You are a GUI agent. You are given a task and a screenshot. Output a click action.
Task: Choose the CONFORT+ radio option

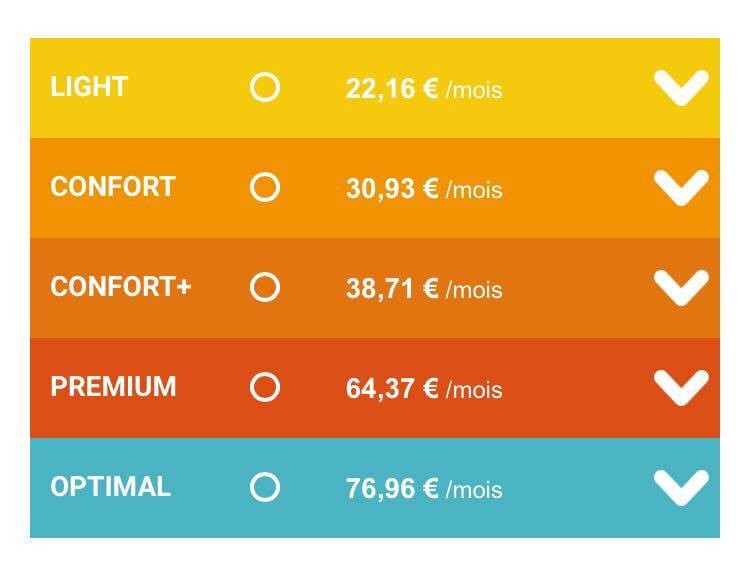pyautogui.click(x=265, y=287)
